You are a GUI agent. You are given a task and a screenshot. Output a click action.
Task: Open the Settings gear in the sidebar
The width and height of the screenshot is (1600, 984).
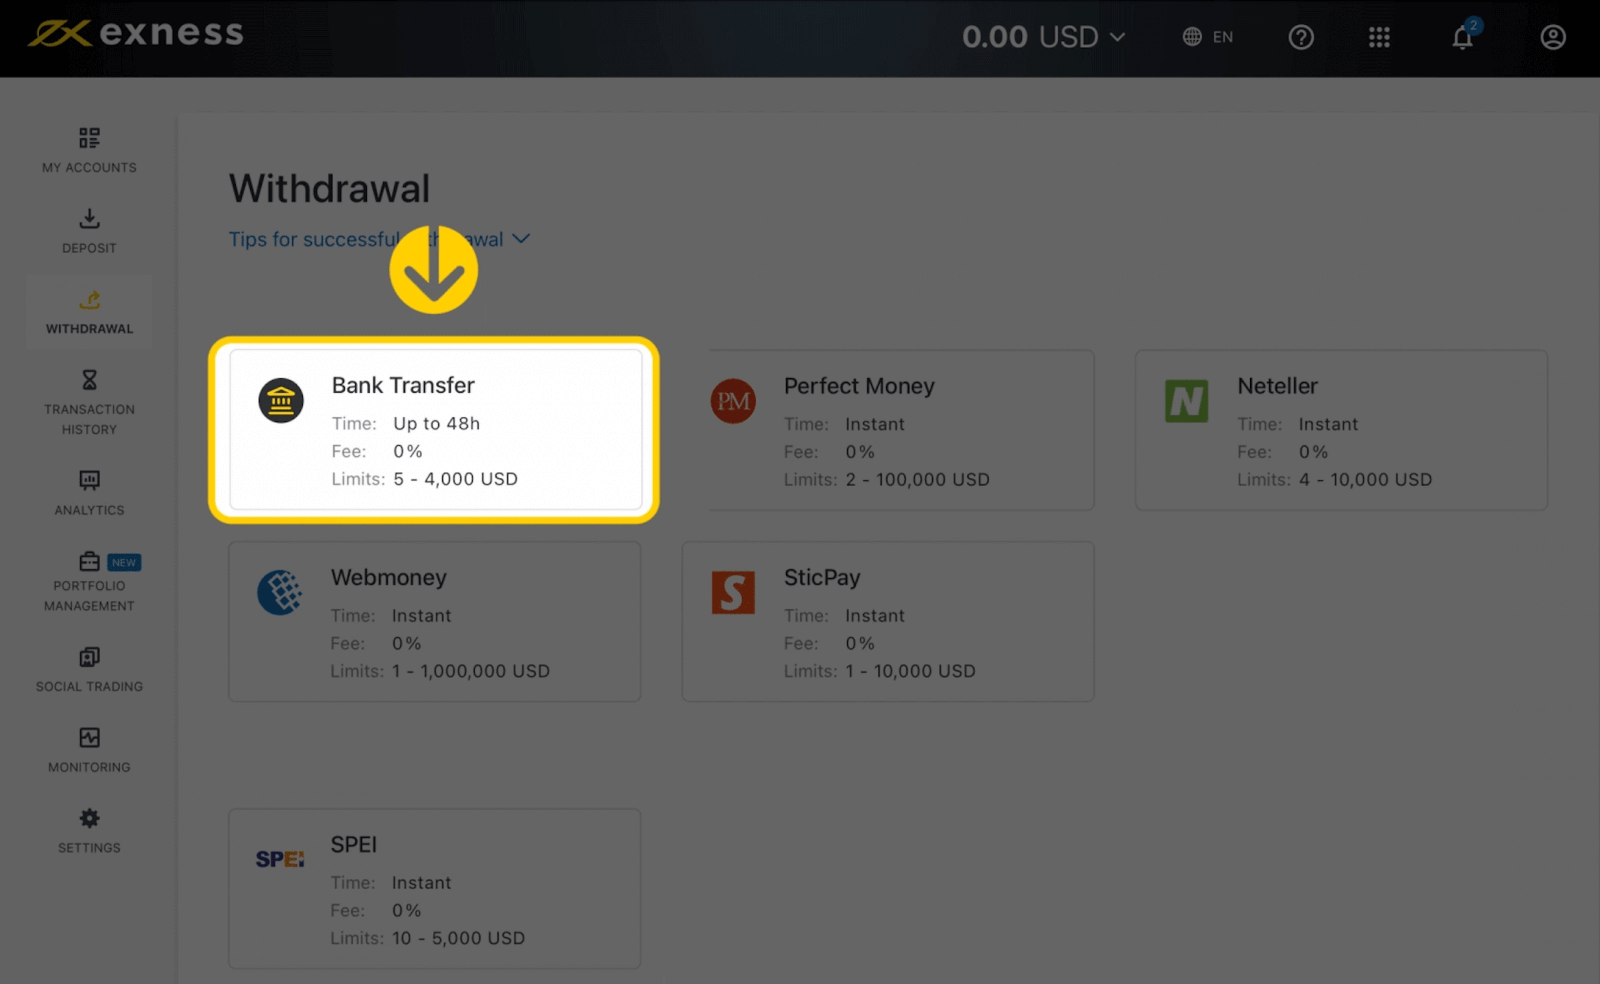click(x=88, y=830)
